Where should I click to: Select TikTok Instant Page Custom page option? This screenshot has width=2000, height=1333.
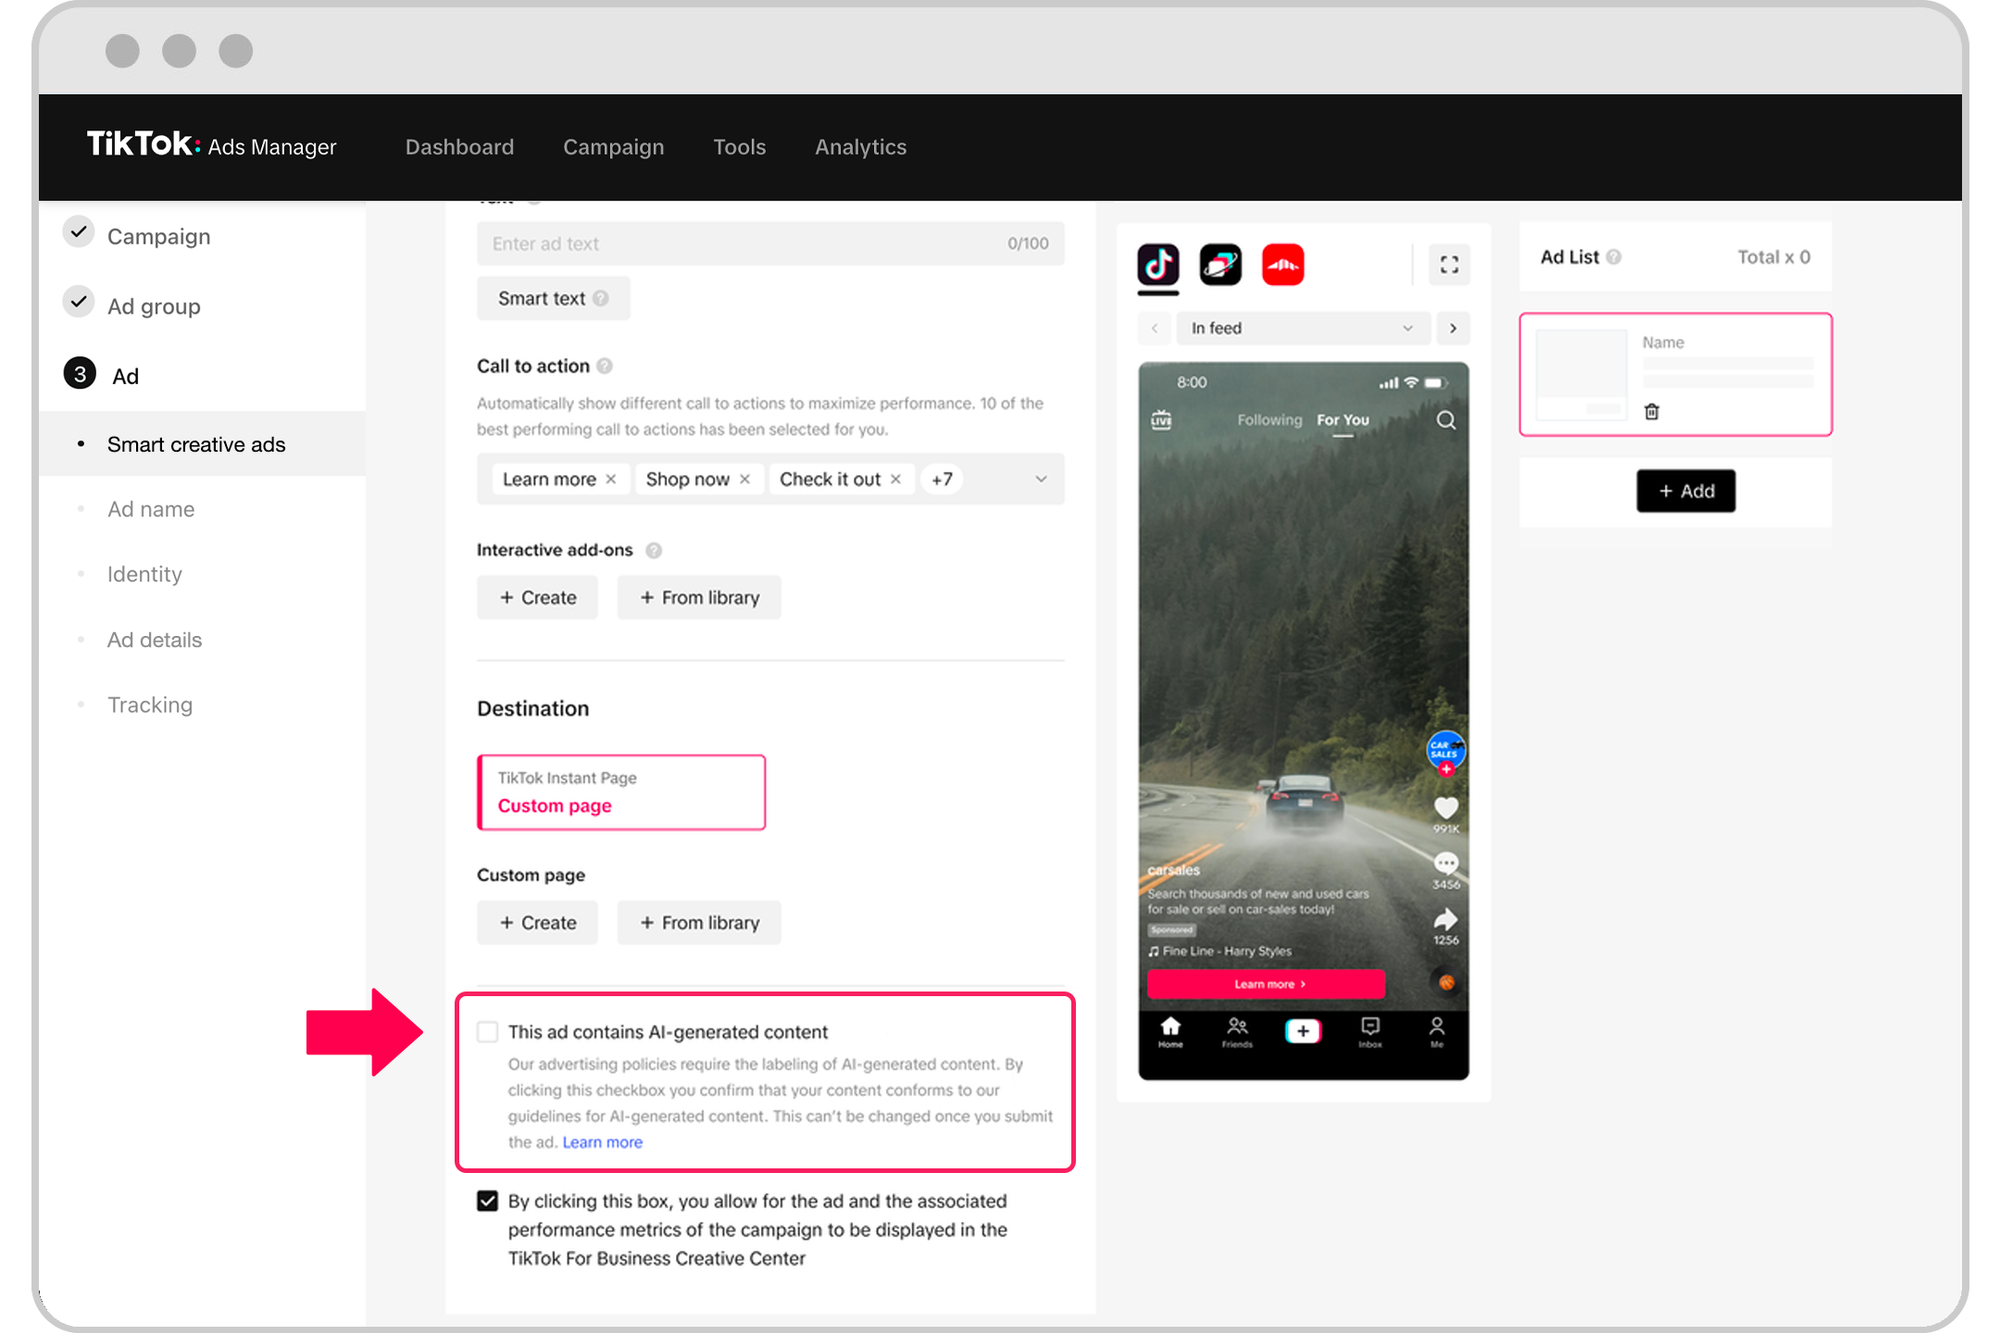click(x=621, y=792)
